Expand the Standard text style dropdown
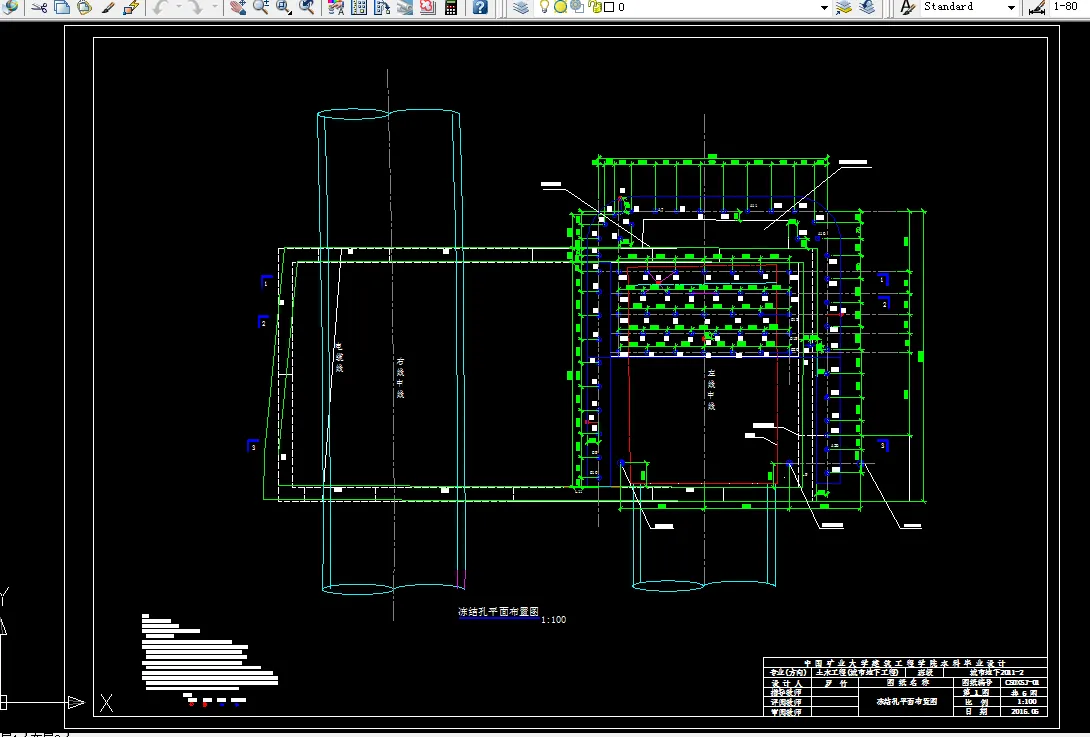 [x=1011, y=8]
